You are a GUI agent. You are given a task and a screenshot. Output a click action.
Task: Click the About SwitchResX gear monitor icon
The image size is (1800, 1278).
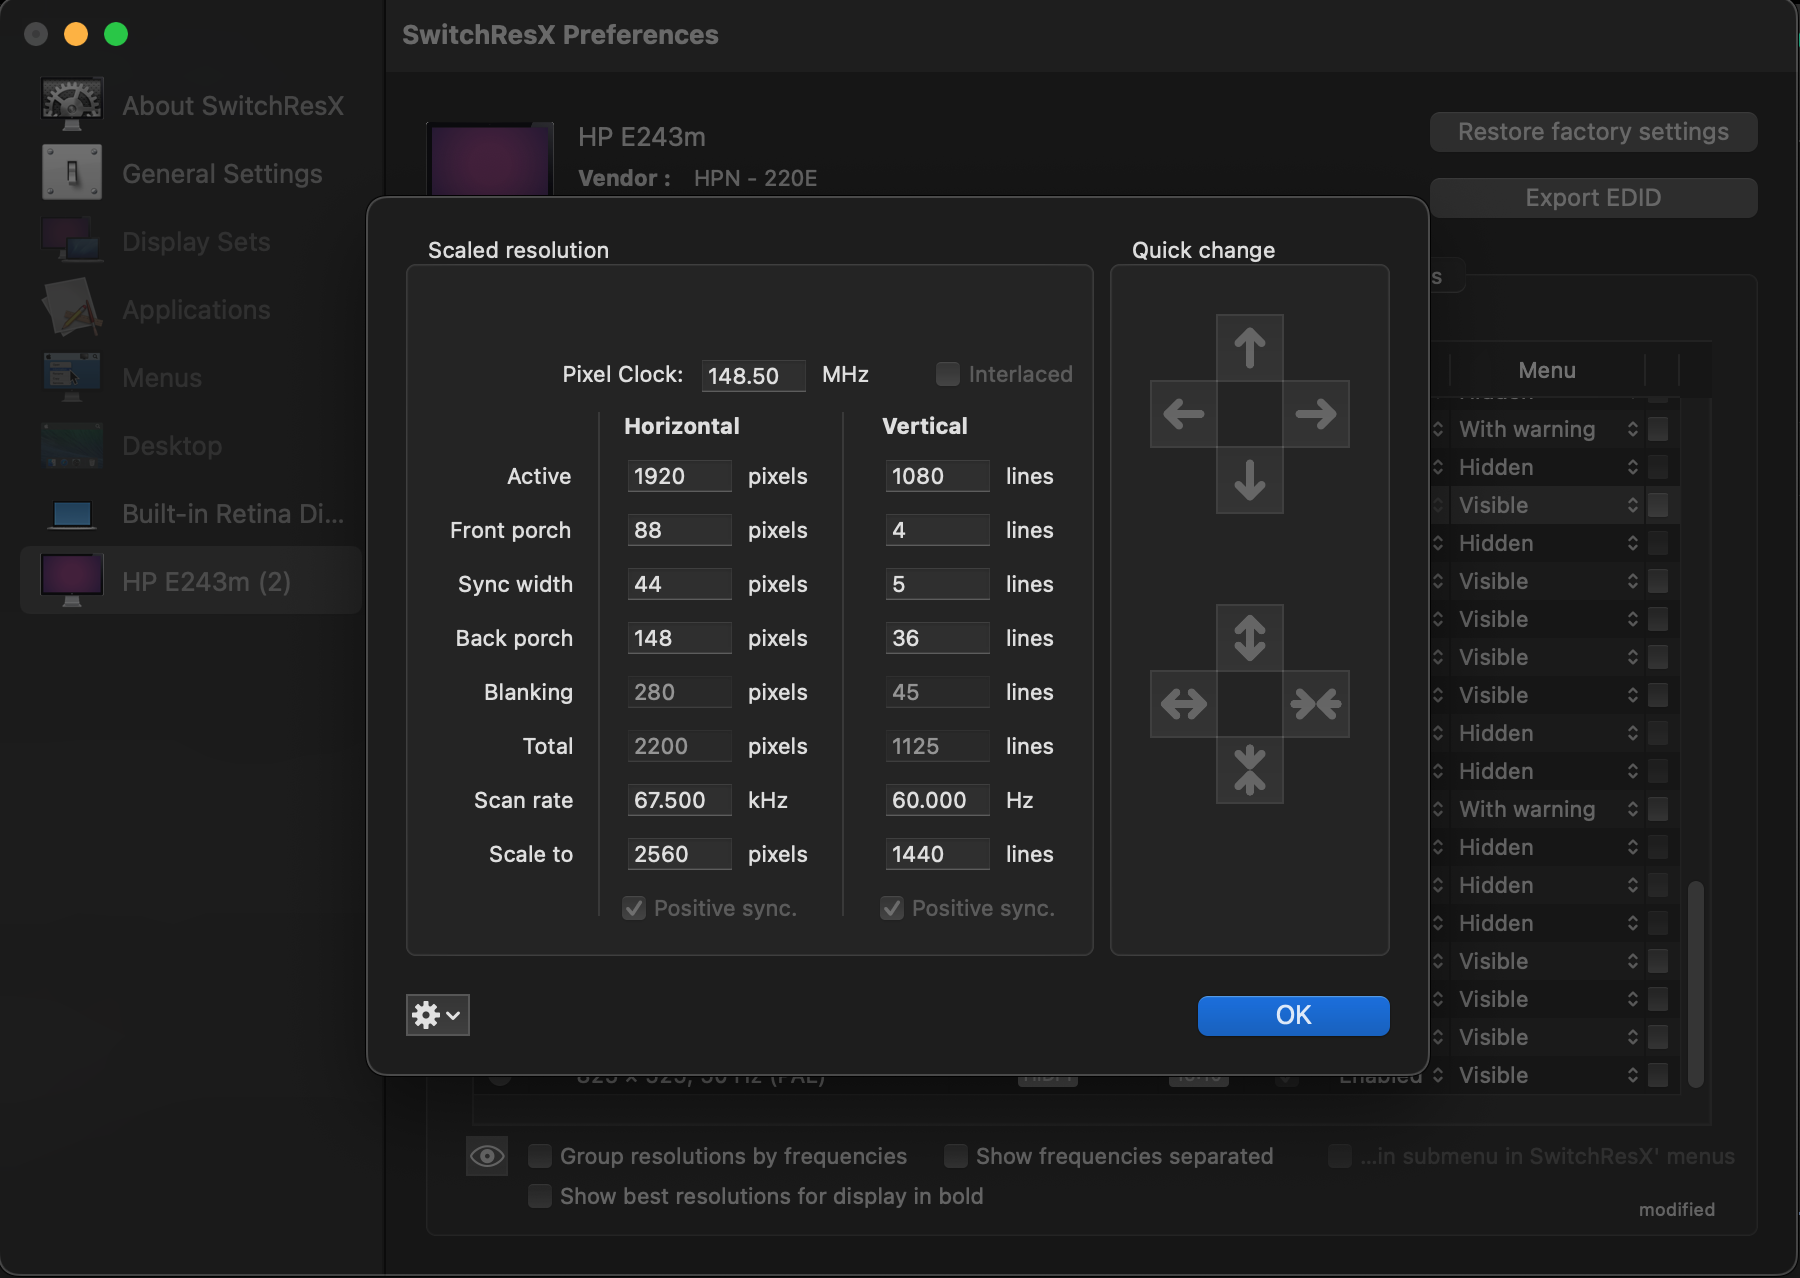(72, 104)
